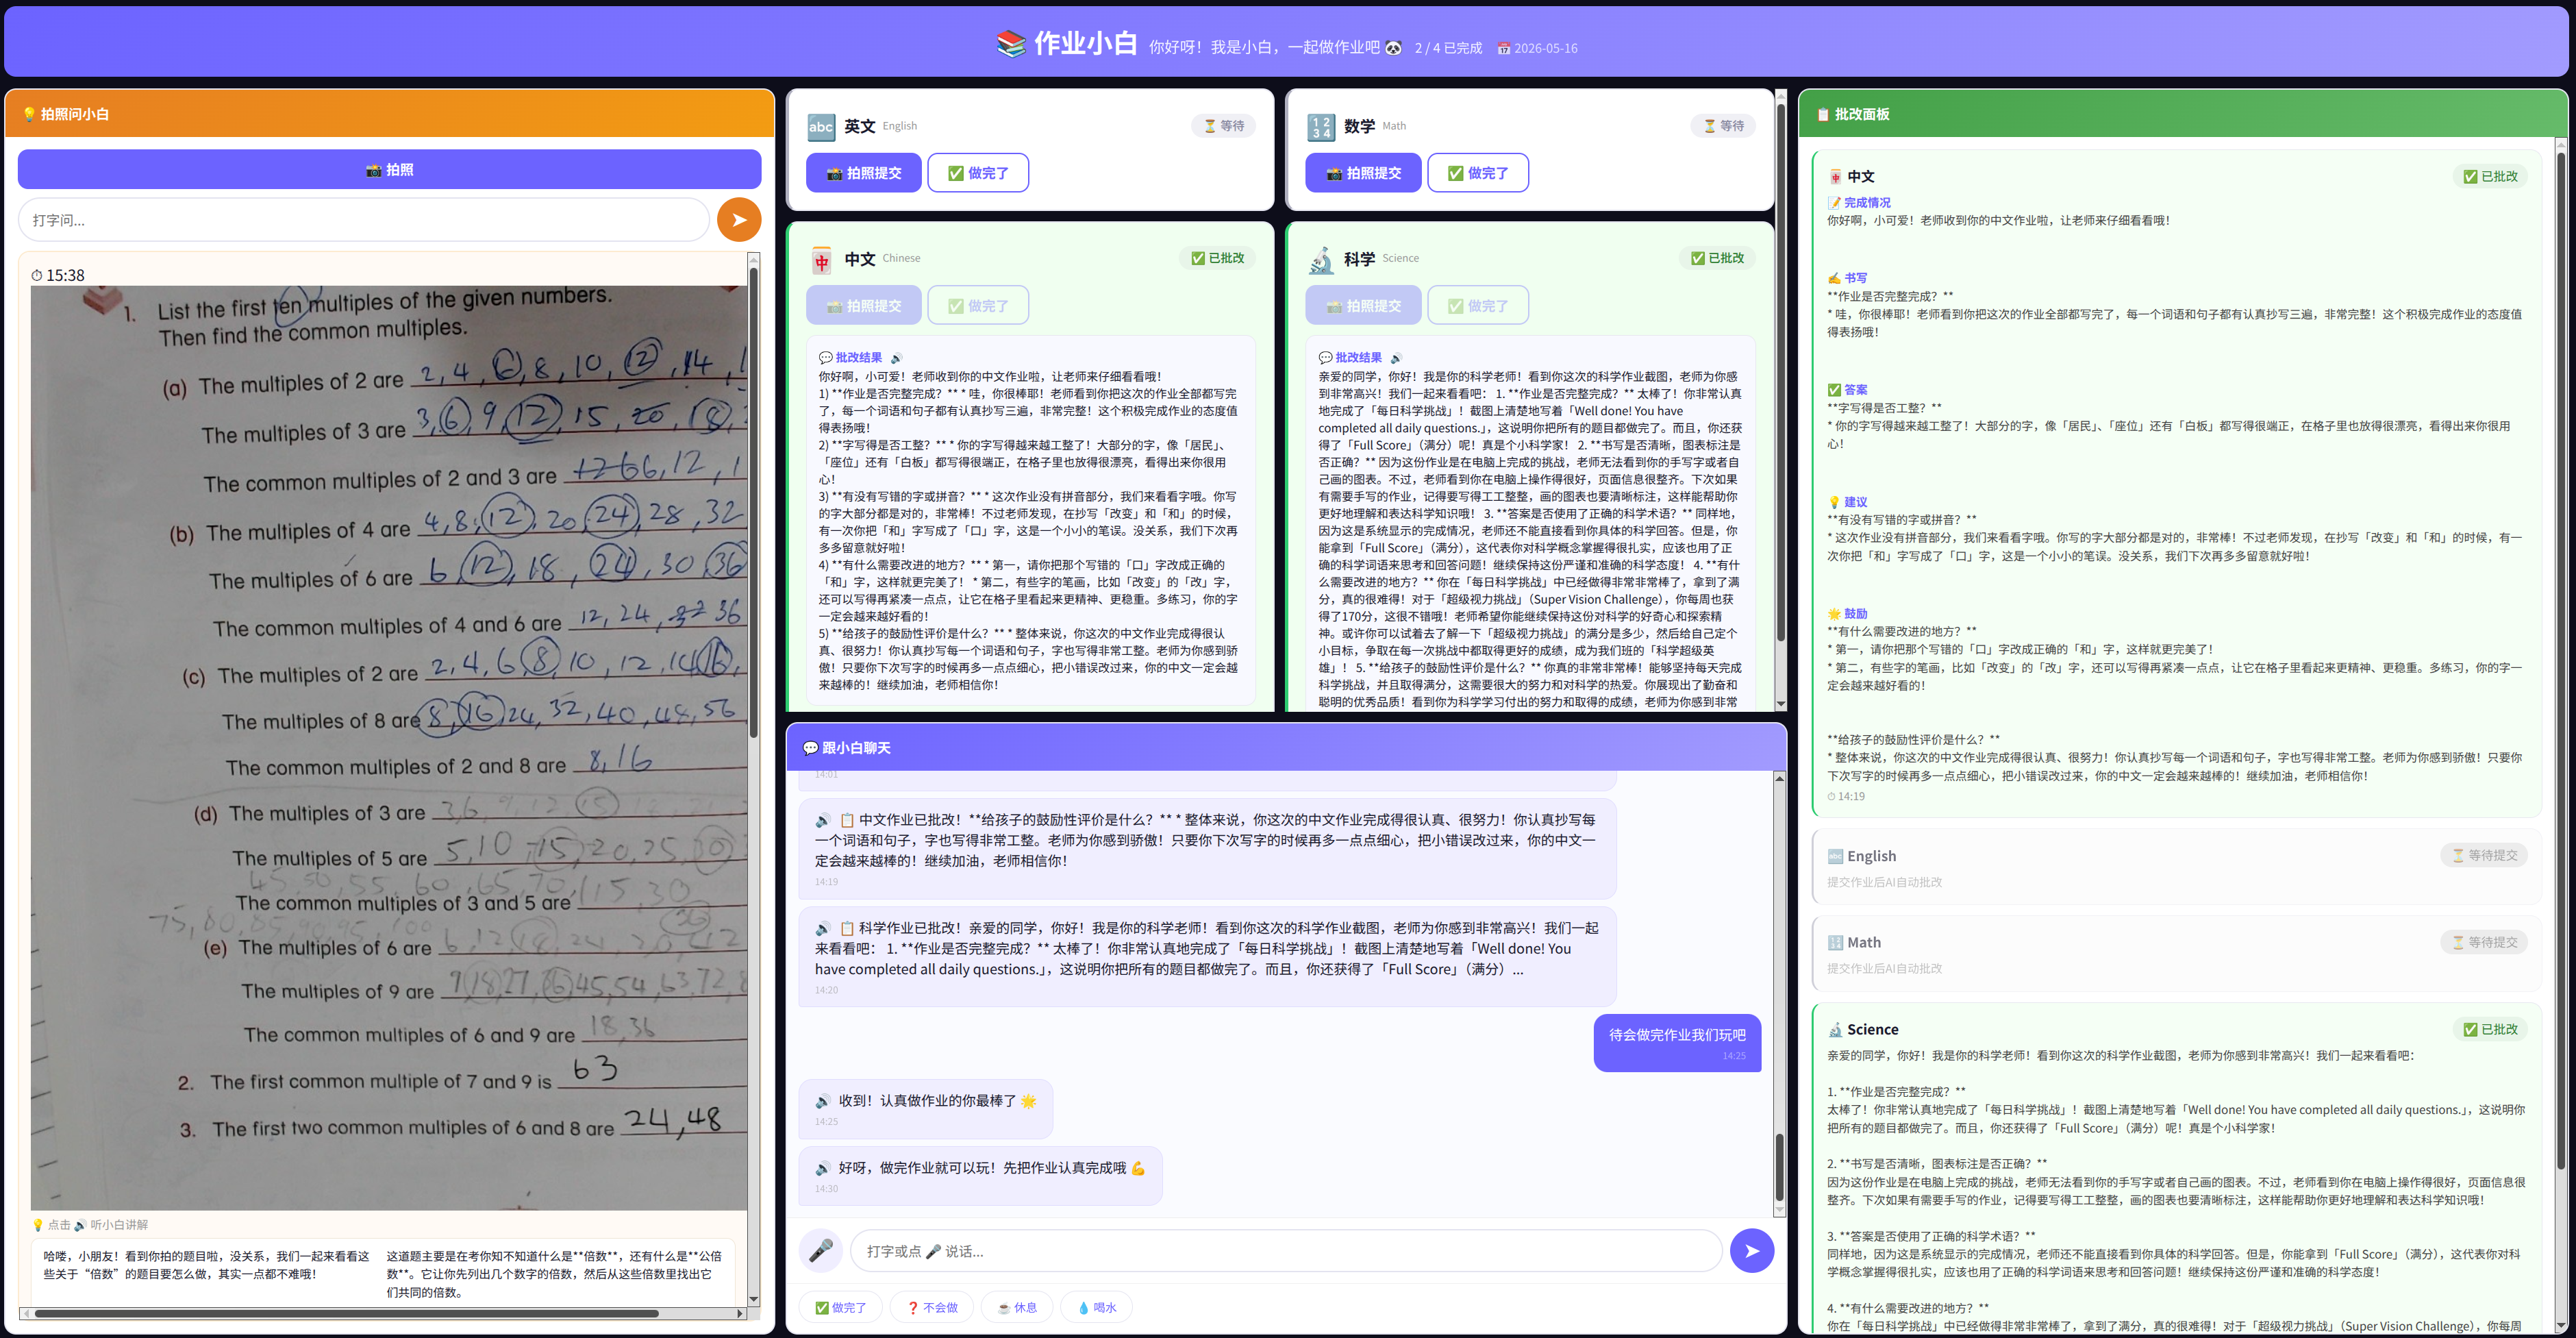Click the 2 / 4 已完成 progress text

[x=1448, y=48]
